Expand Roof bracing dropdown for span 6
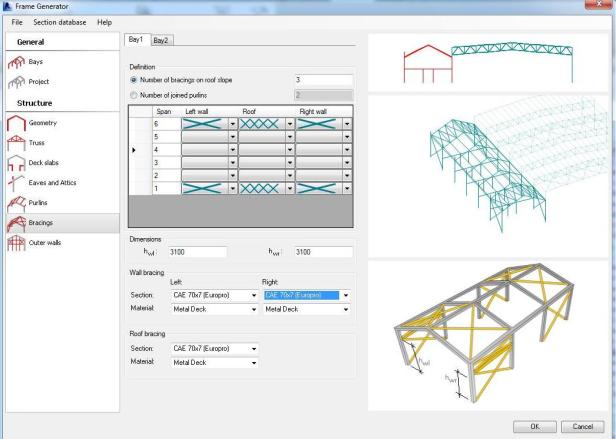 click(x=291, y=124)
